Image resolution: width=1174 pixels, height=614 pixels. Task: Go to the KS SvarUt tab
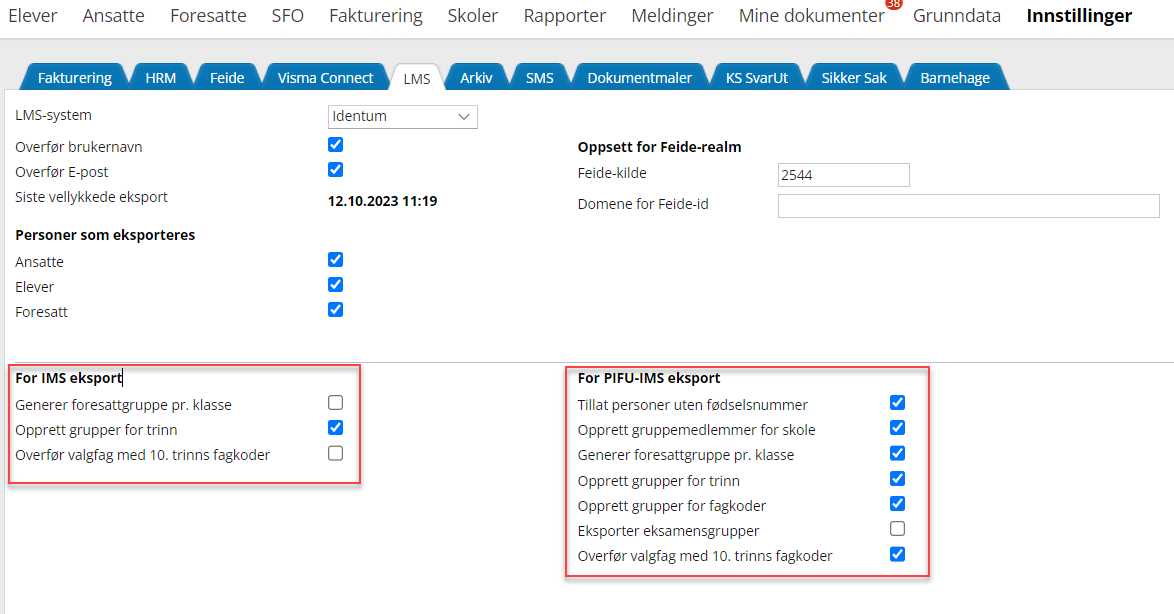tap(756, 78)
